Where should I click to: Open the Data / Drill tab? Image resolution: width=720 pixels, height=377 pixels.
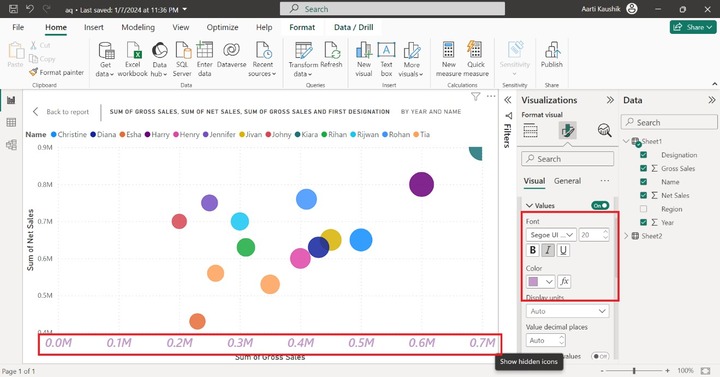pyautogui.click(x=354, y=27)
